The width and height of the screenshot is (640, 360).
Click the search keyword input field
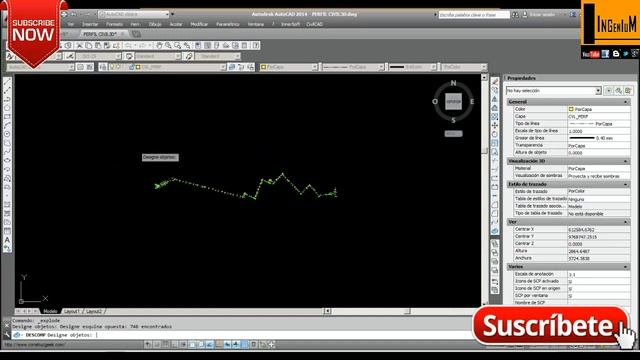pos(474,15)
